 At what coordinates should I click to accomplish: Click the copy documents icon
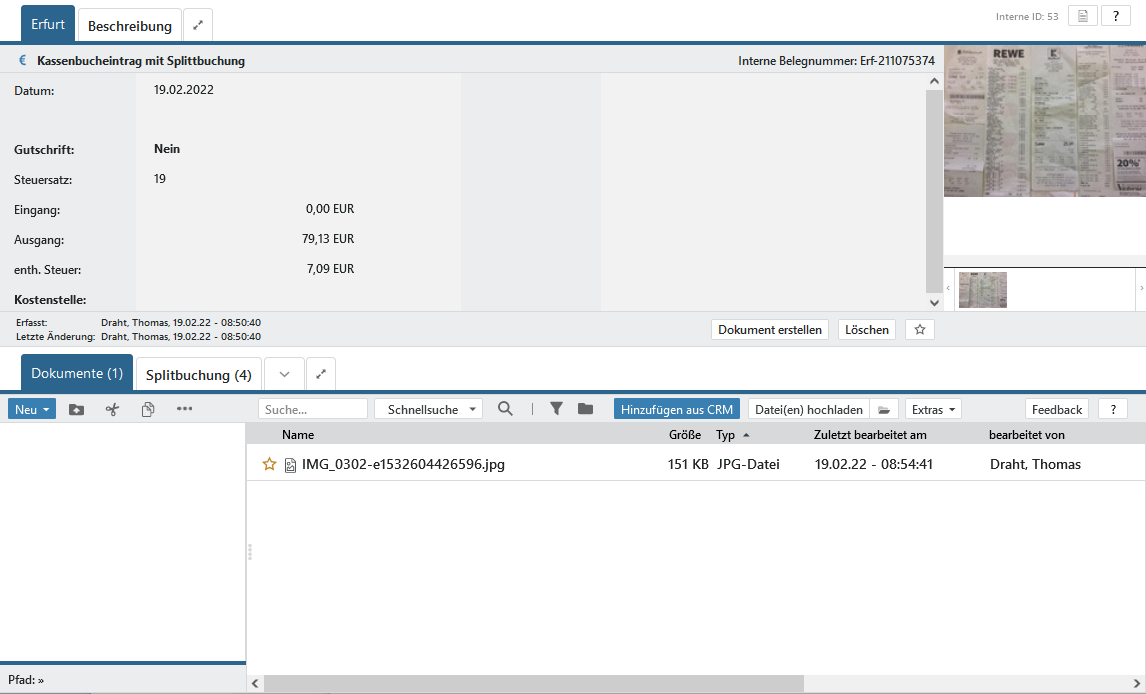click(x=148, y=409)
